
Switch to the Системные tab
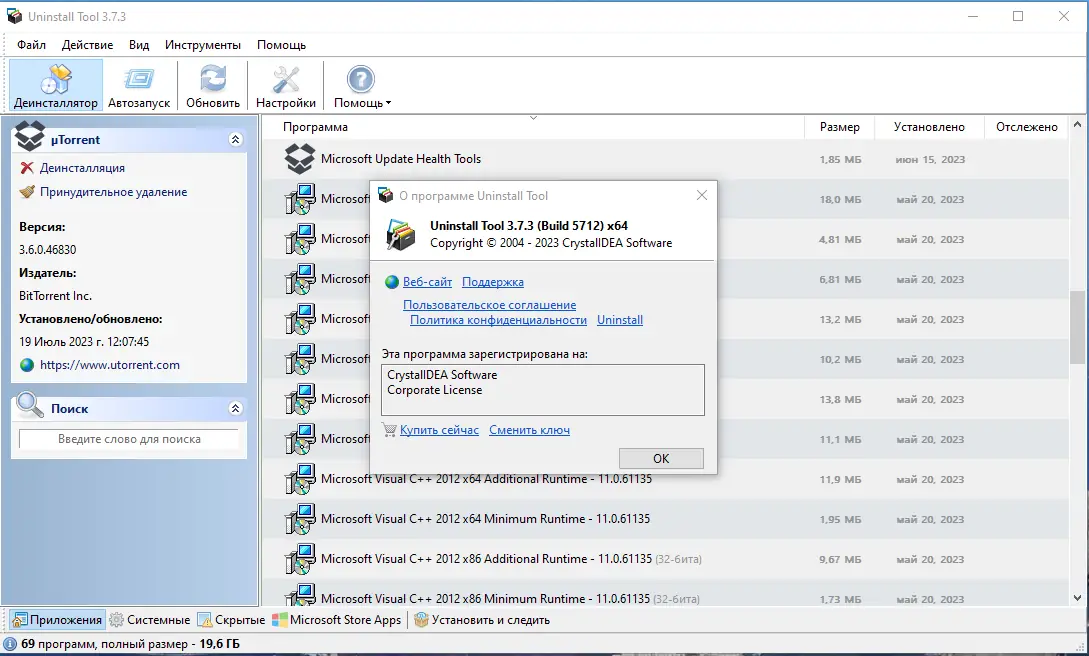(x=150, y=619)
